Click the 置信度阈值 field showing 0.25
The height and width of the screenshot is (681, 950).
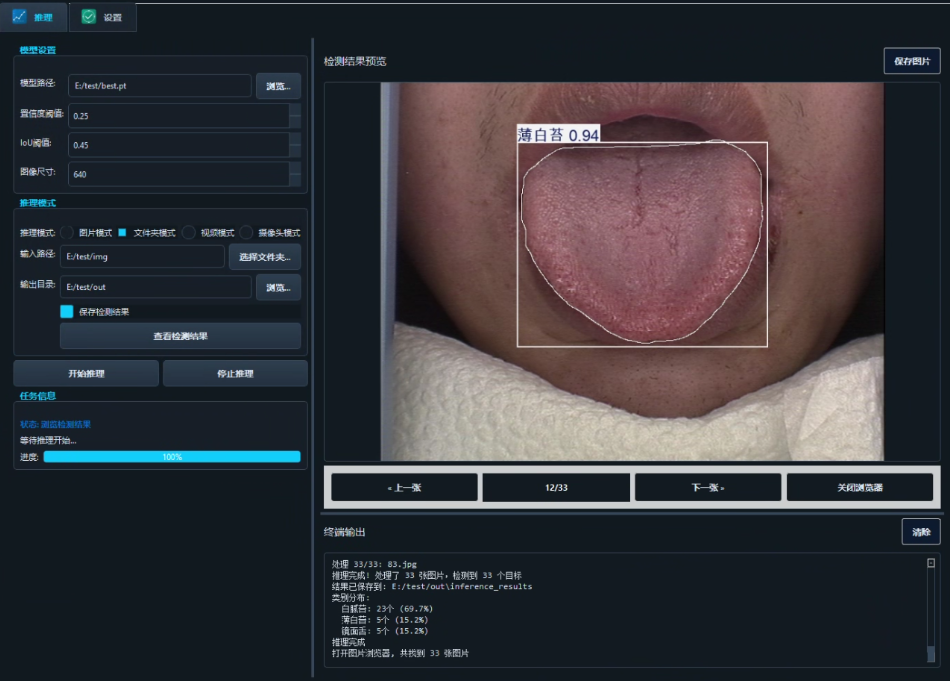tap(179, 115)
